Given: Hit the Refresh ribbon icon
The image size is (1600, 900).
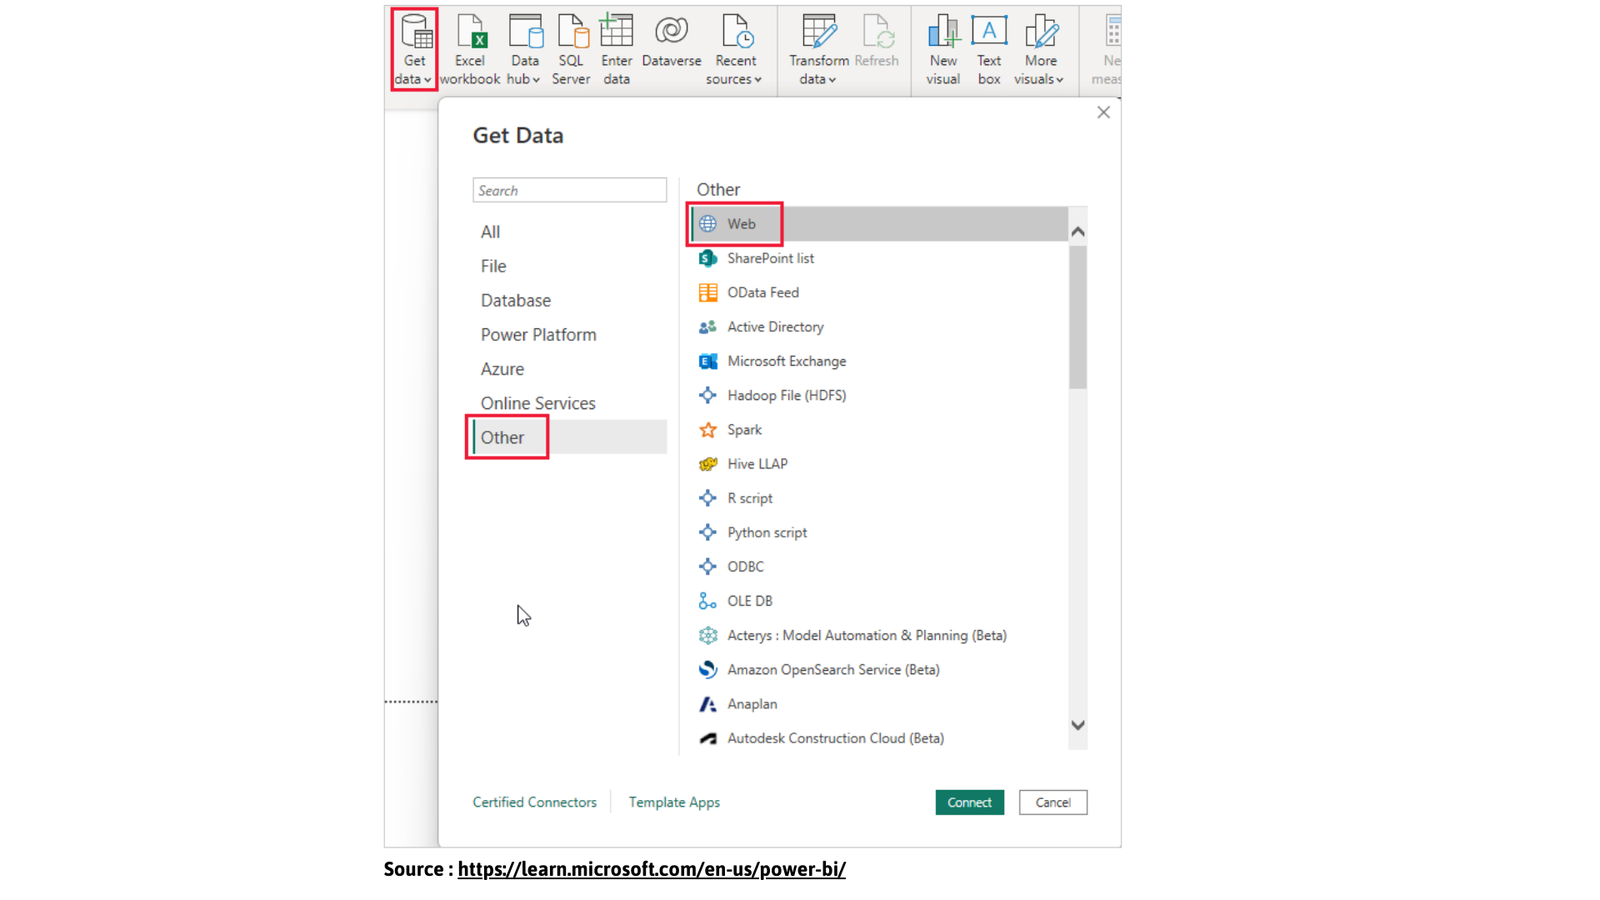Looking at the screenshot, I should pos(877,41).
